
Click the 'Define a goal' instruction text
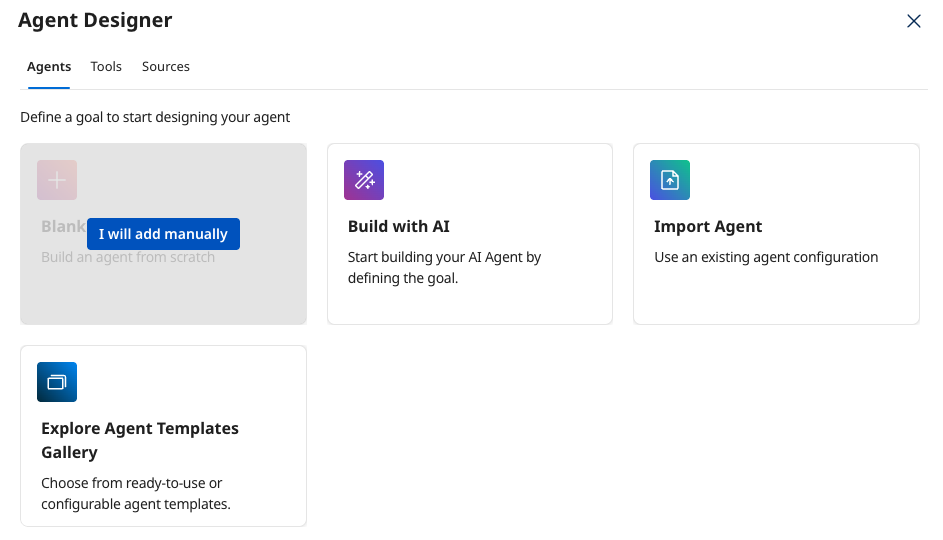(x=155, y=117)
